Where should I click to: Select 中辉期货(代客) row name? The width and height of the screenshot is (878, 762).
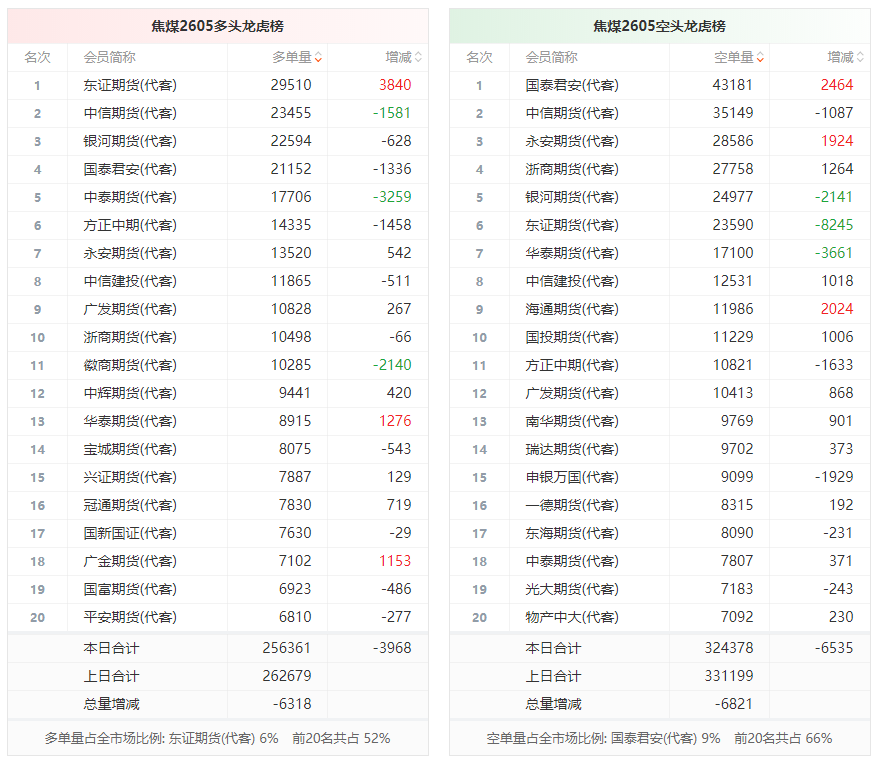click(130, 393)
